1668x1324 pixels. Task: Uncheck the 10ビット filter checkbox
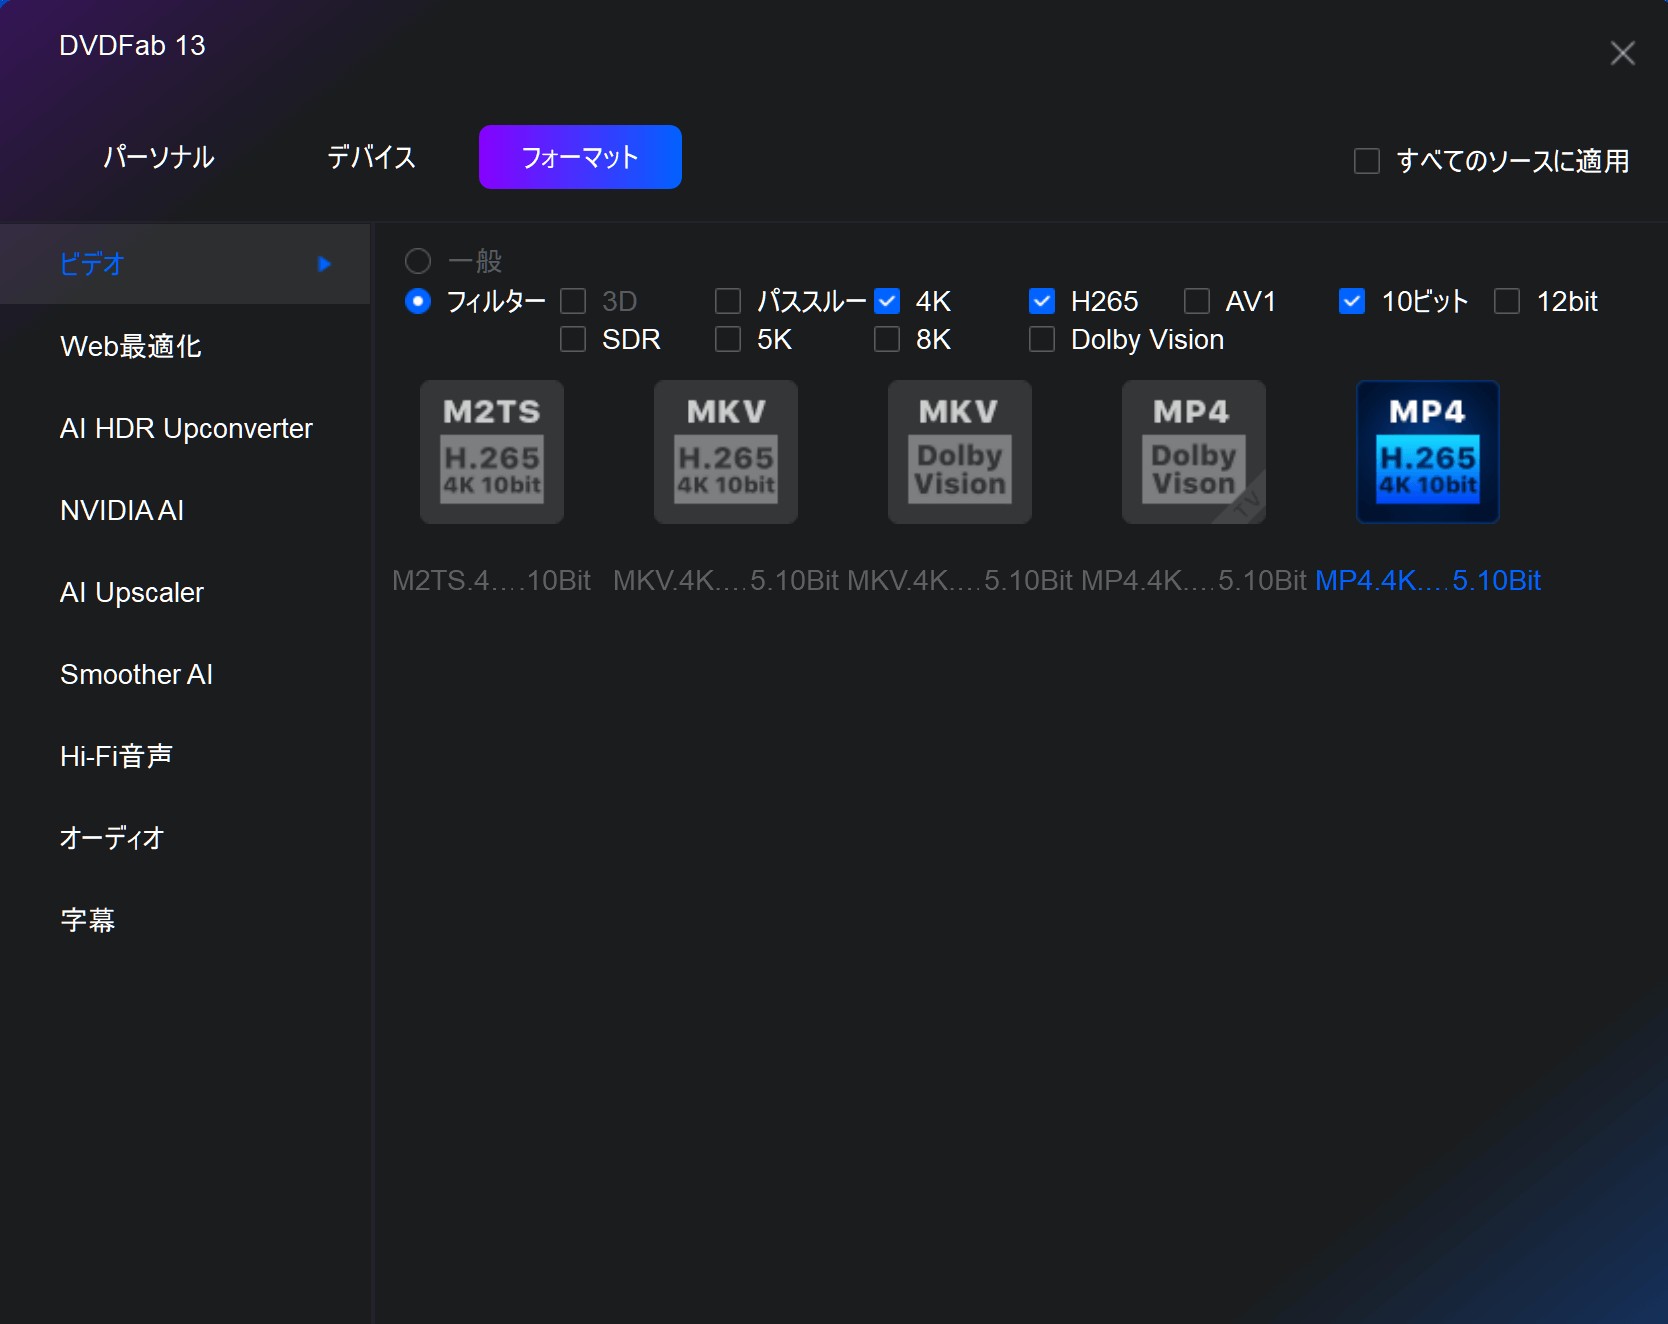[x=1352, y=301]
